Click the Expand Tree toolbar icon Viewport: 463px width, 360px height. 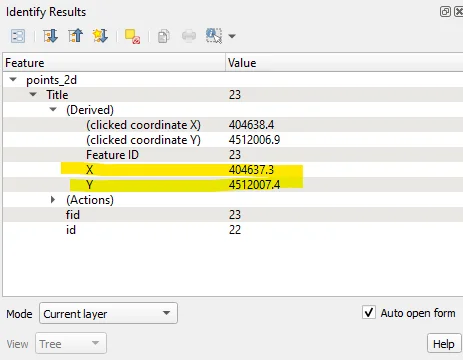coord(51,36)
